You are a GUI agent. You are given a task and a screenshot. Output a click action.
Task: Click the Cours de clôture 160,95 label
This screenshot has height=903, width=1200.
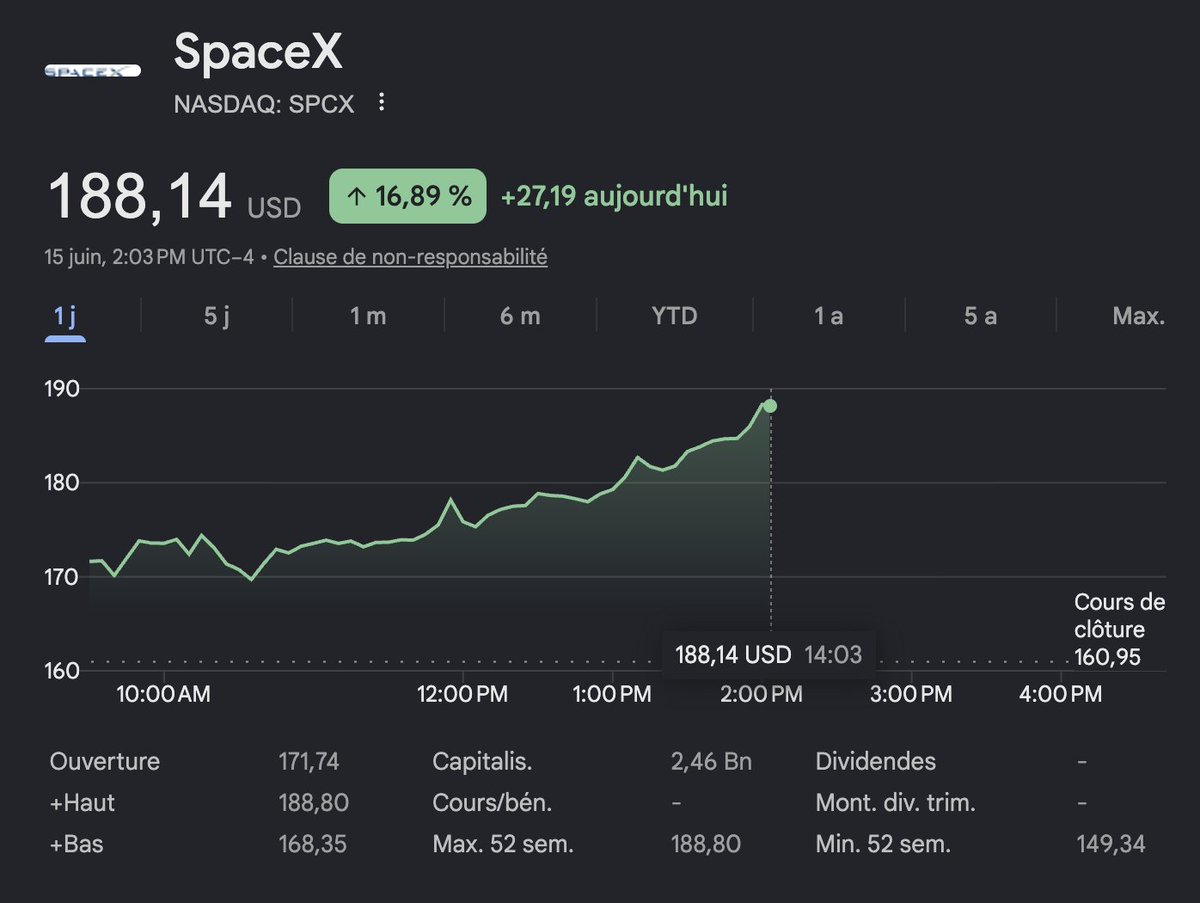tap(1119, 630)
